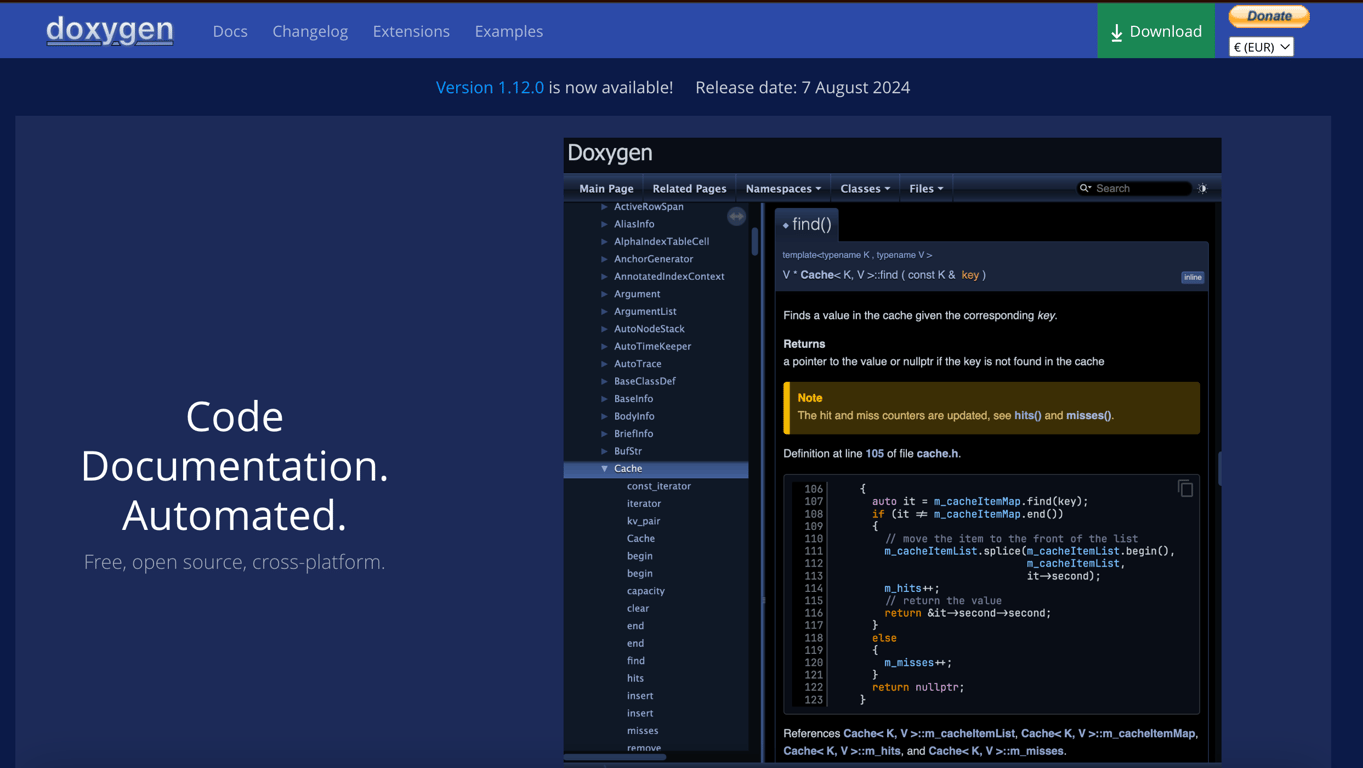The image size is (1363, 768).
Task: Expand the BufStr tree node
Action: (x=604, y=451)
